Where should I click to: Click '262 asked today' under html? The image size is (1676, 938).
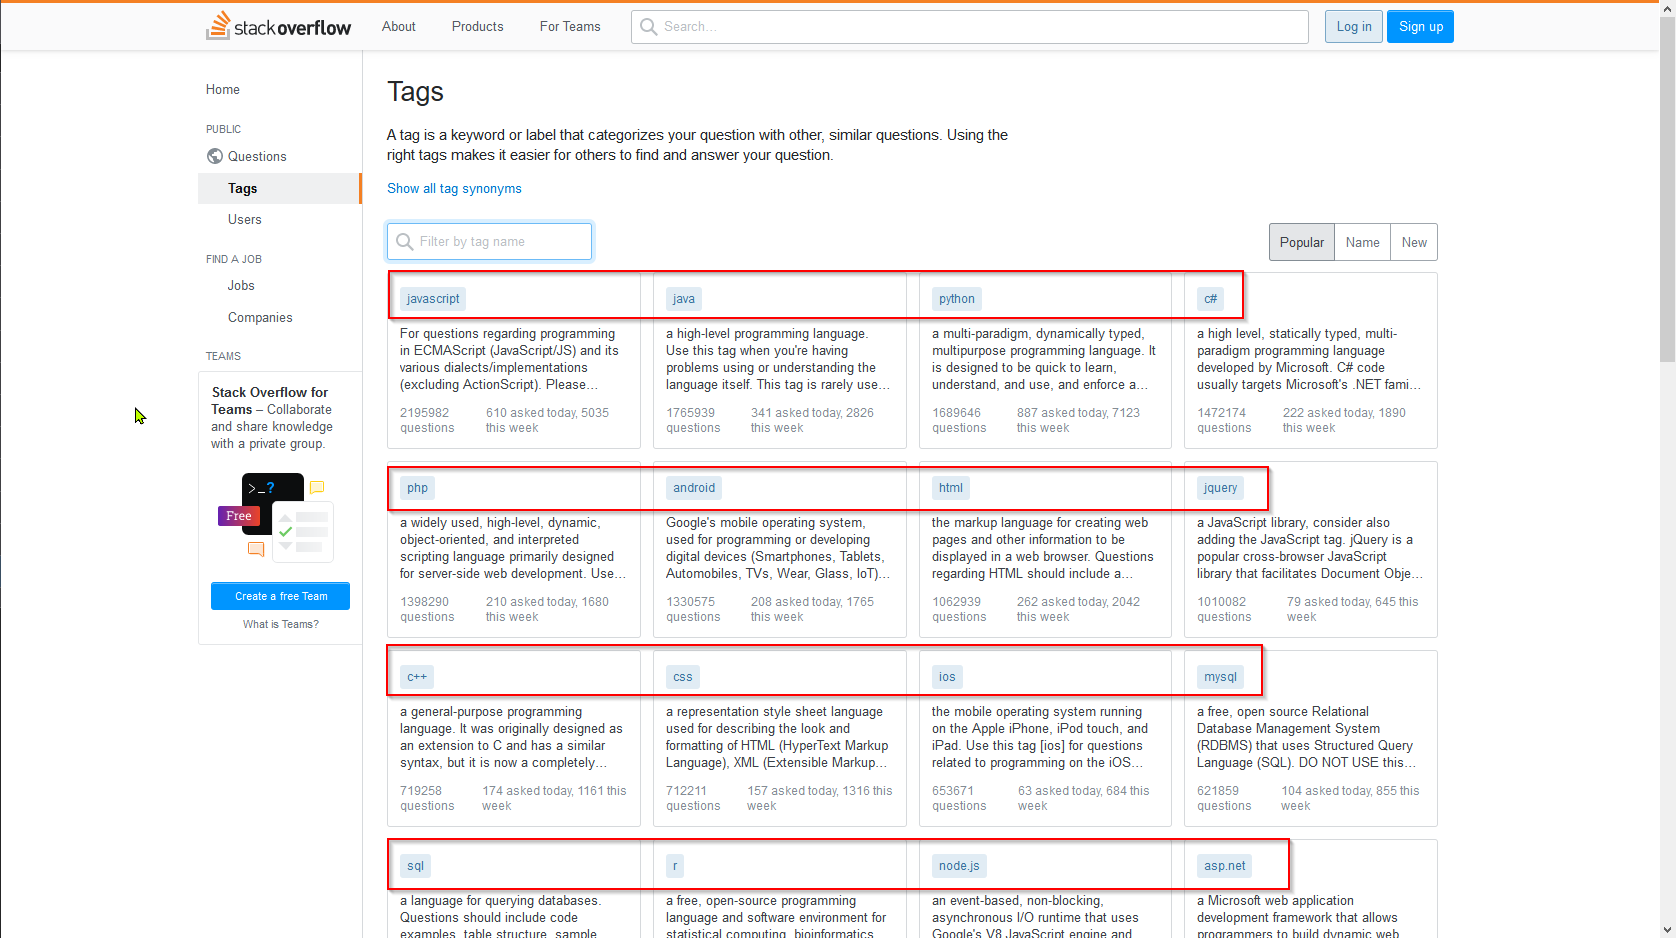(x=1062, y=602)
